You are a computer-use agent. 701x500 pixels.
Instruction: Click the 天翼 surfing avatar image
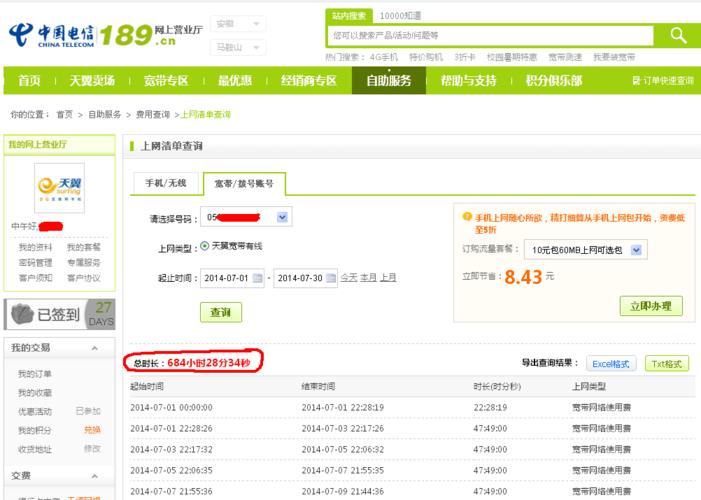pyautogui.click(x=59, y=188)
